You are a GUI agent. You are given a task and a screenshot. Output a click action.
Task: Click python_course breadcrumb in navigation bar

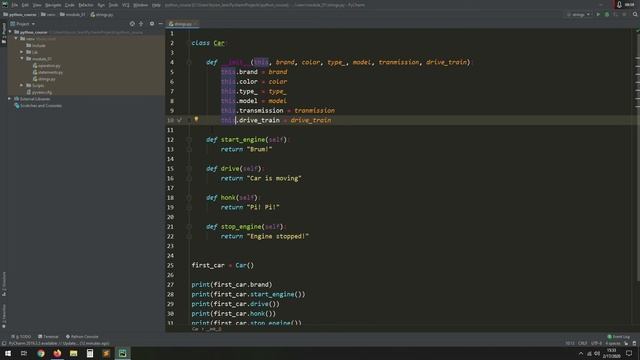pyautogui.click(x=20, y=14)
